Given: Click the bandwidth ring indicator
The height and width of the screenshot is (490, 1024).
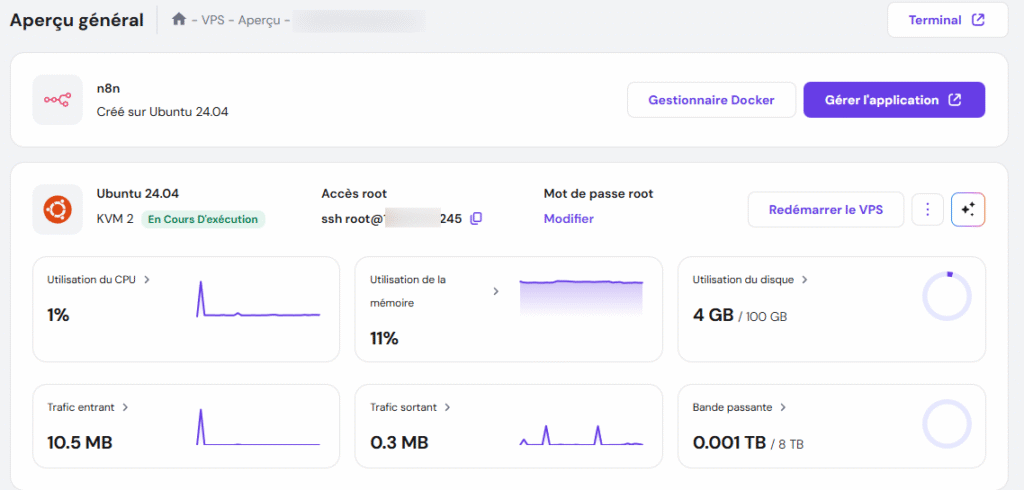Looking at the screenshot, I should 946,424.
